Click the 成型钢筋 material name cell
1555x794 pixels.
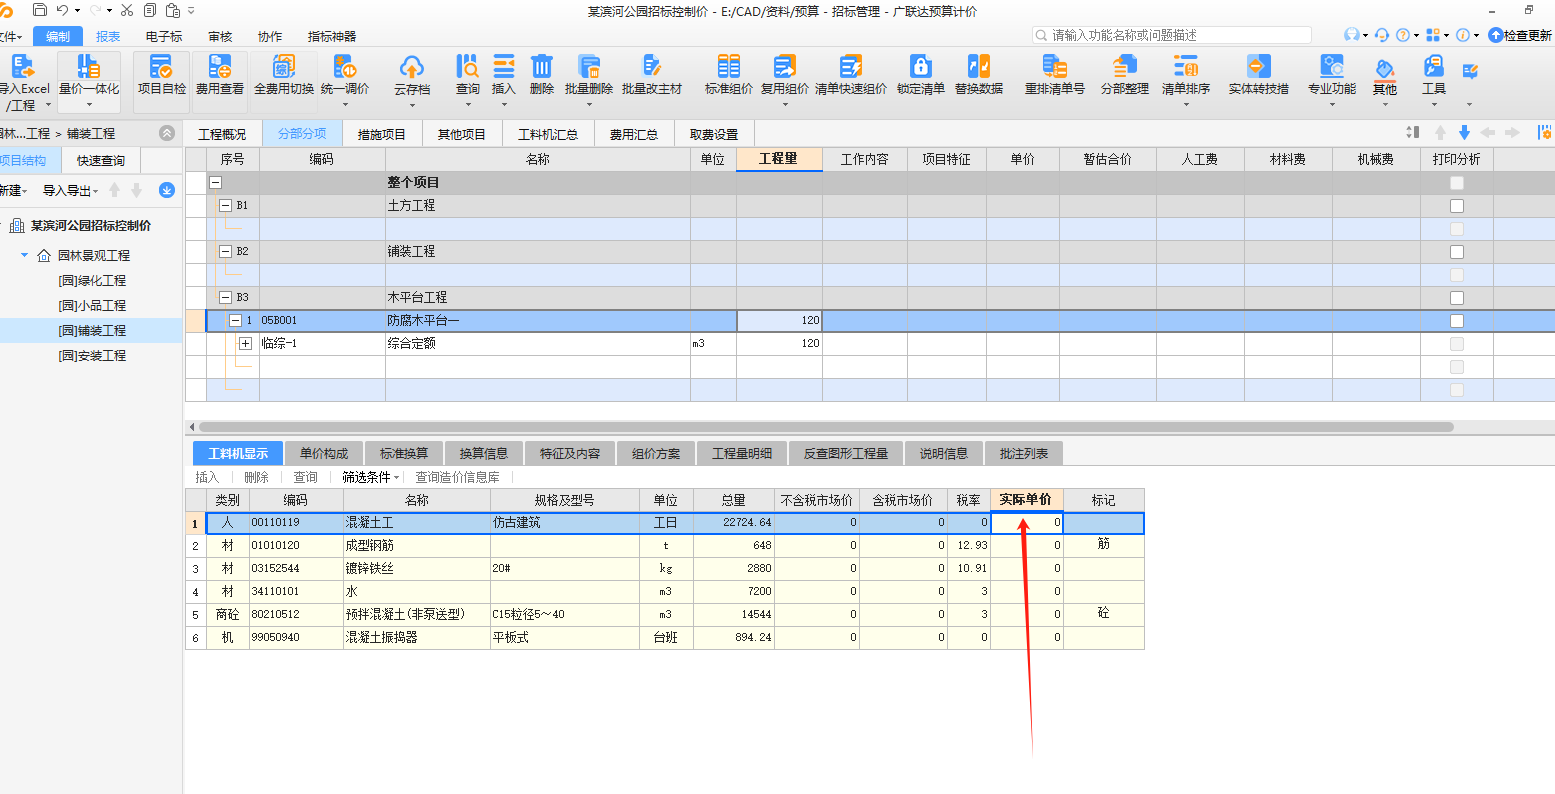pos(417,546)
